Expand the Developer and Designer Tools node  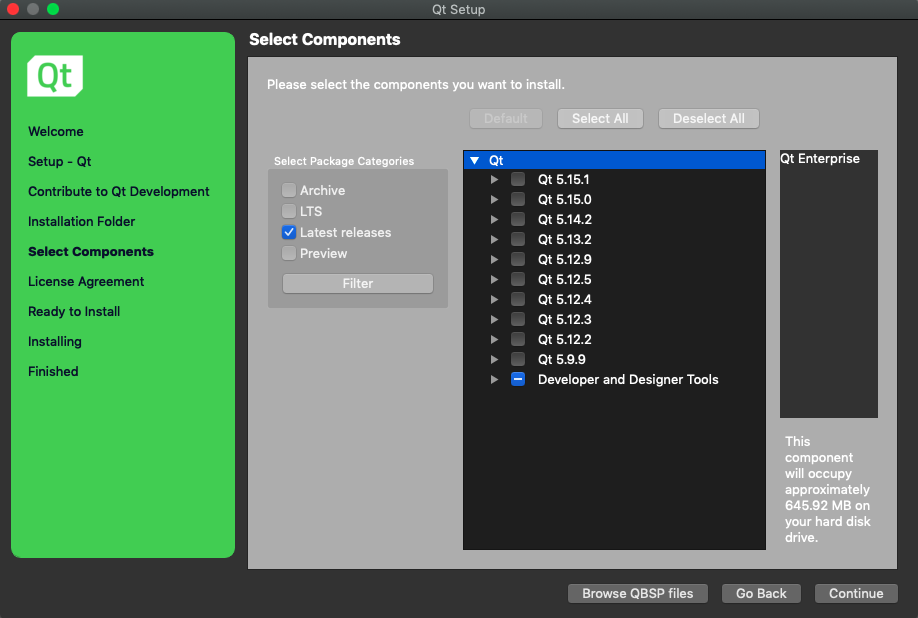(494, 380)
